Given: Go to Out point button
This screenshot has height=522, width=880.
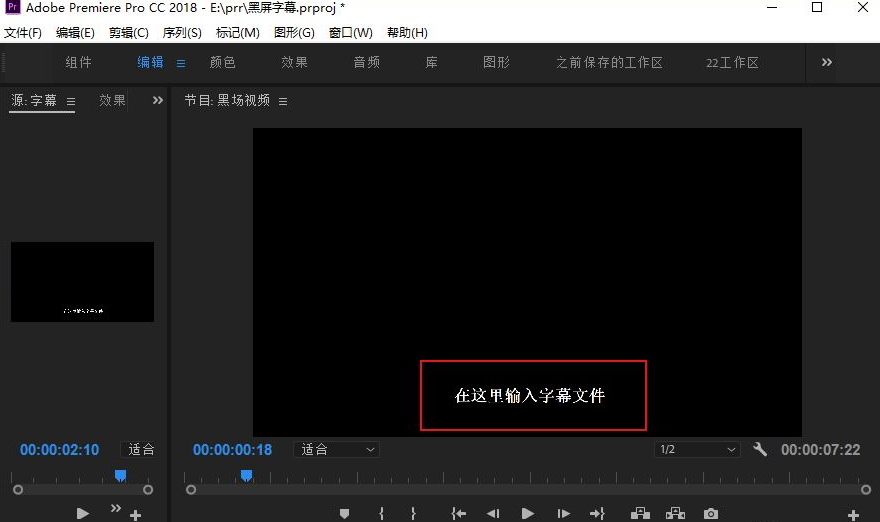Looking at the screenshot, I should coord(597,514).
